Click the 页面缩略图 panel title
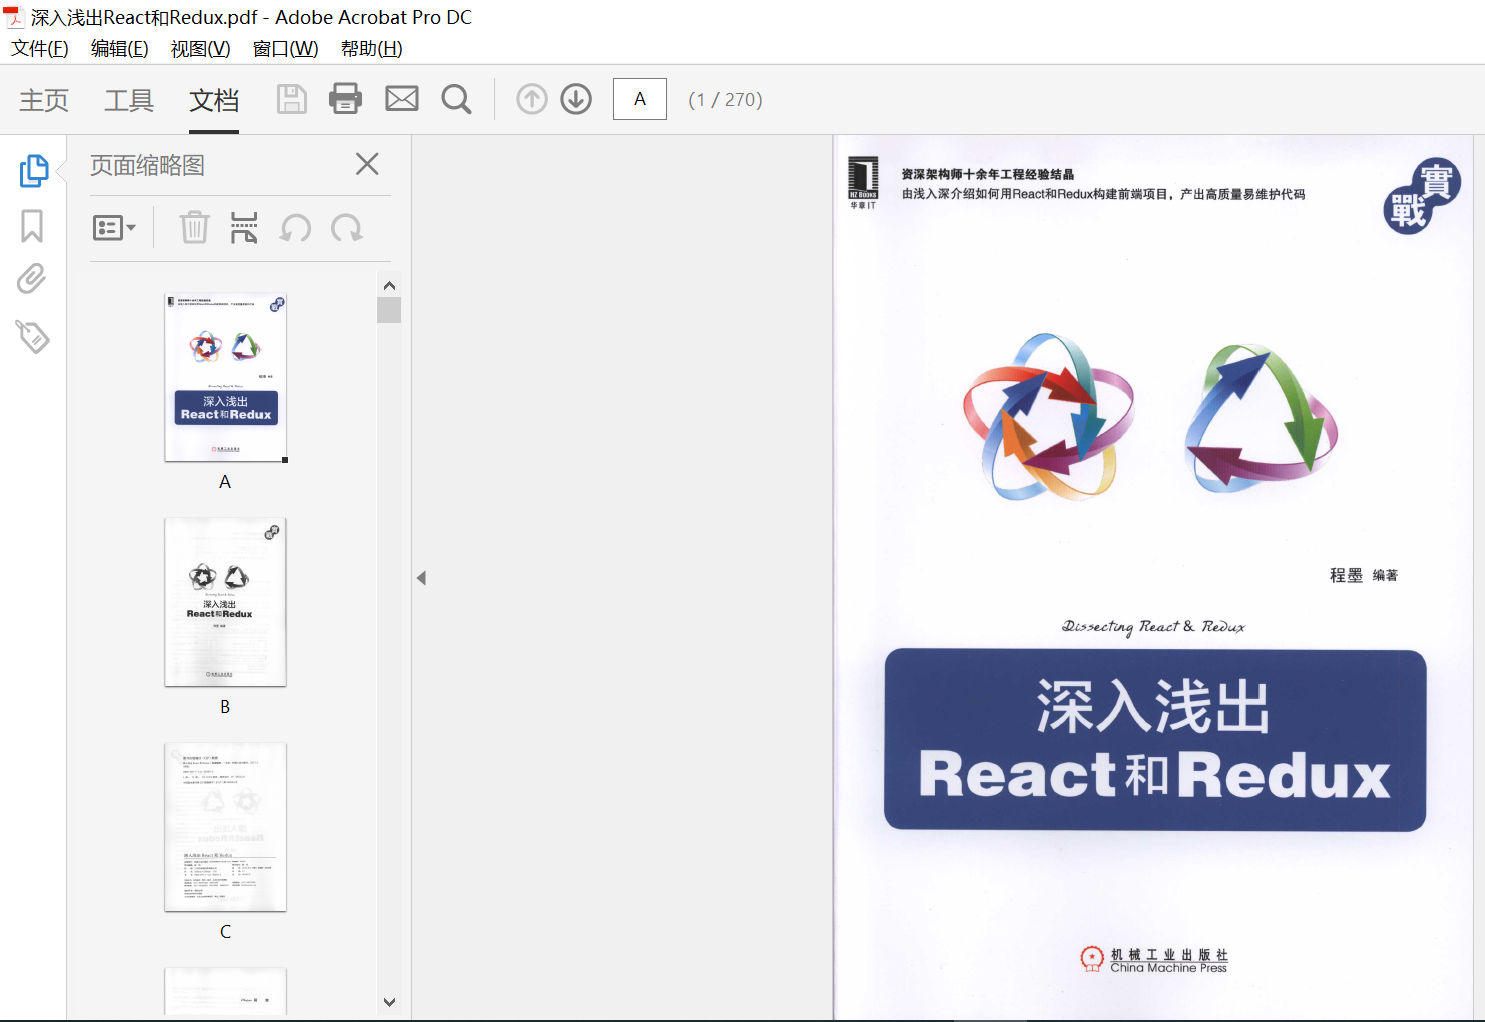Screen dimensions: 1485x1022 147,165
